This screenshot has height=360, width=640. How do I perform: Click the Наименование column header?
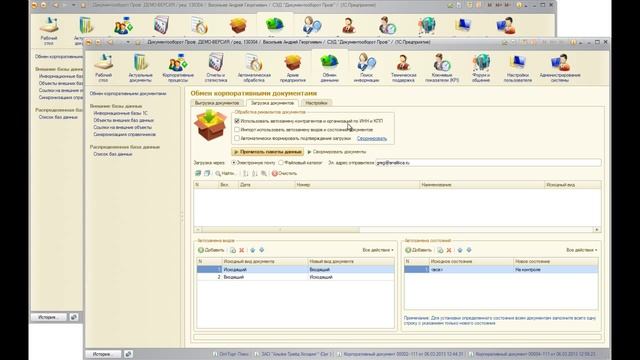pos(482,185)
